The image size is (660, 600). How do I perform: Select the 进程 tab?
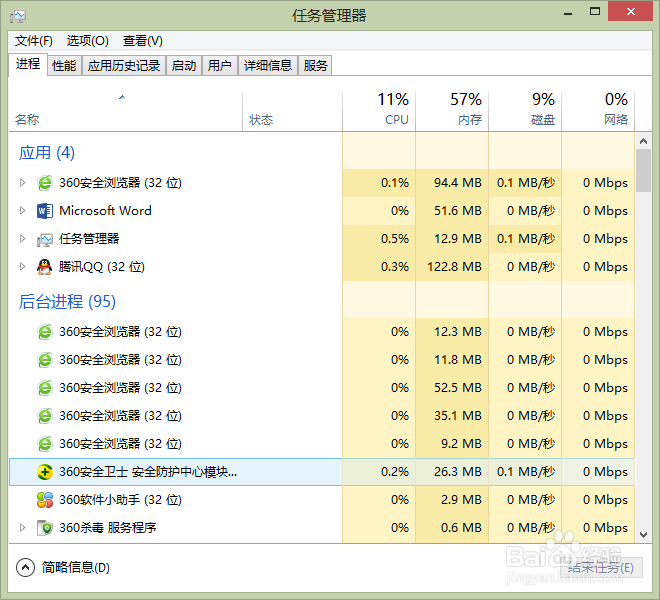click(x=28, y=64)
